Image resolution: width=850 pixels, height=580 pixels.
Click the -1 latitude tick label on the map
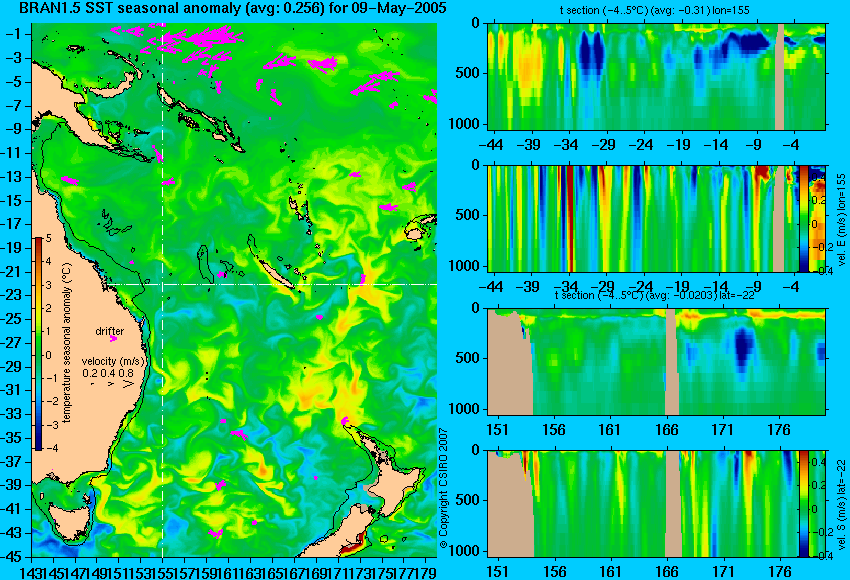tap(15, 34)
